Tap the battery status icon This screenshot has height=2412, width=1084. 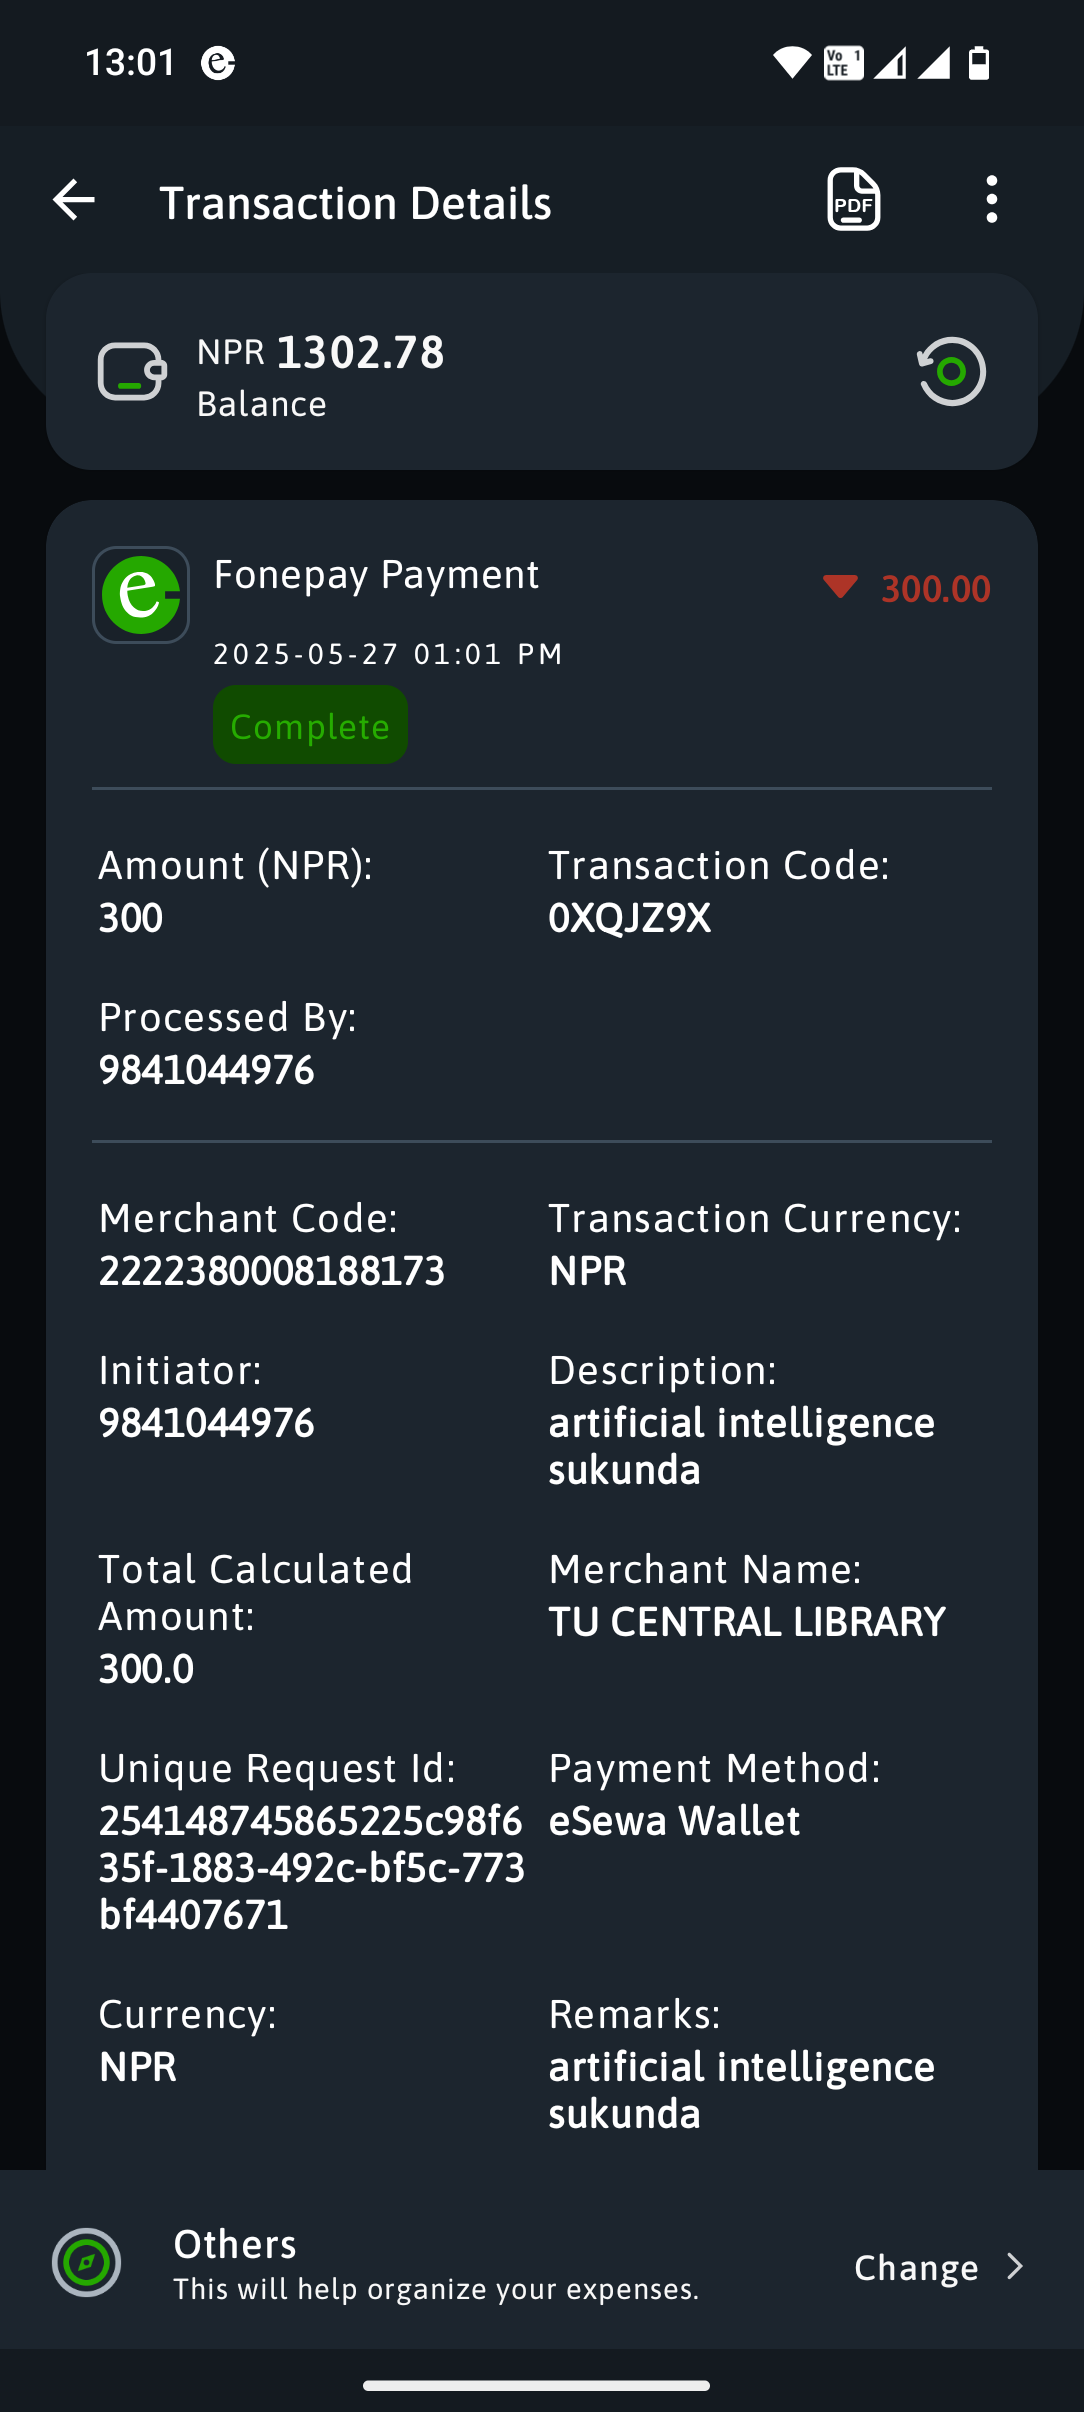[979, 63]
